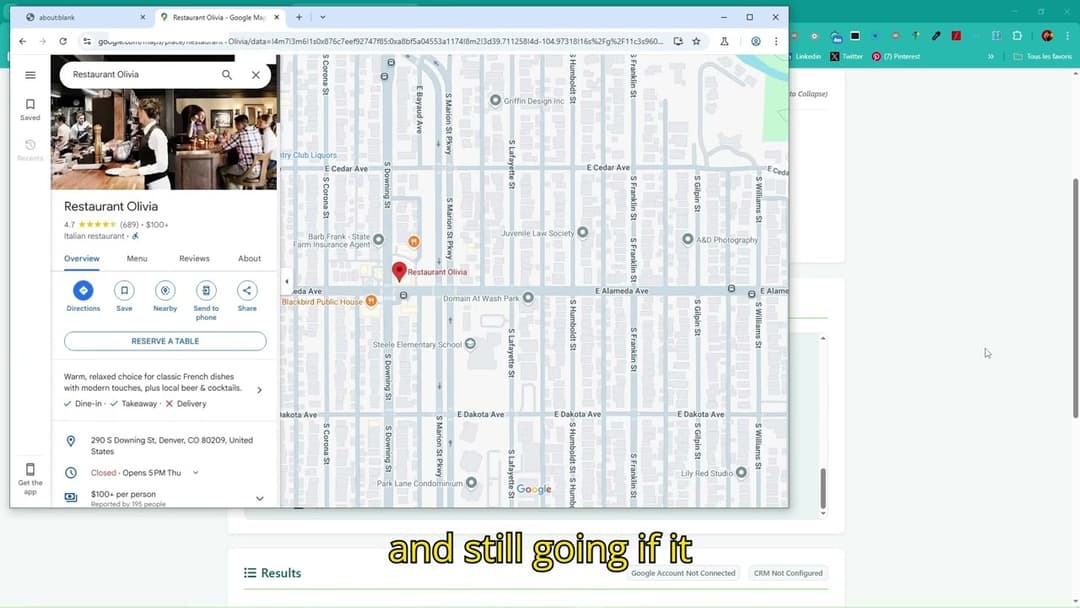
Task: Click the red Restaurant Olivia map pin
Action: [399, 271]
